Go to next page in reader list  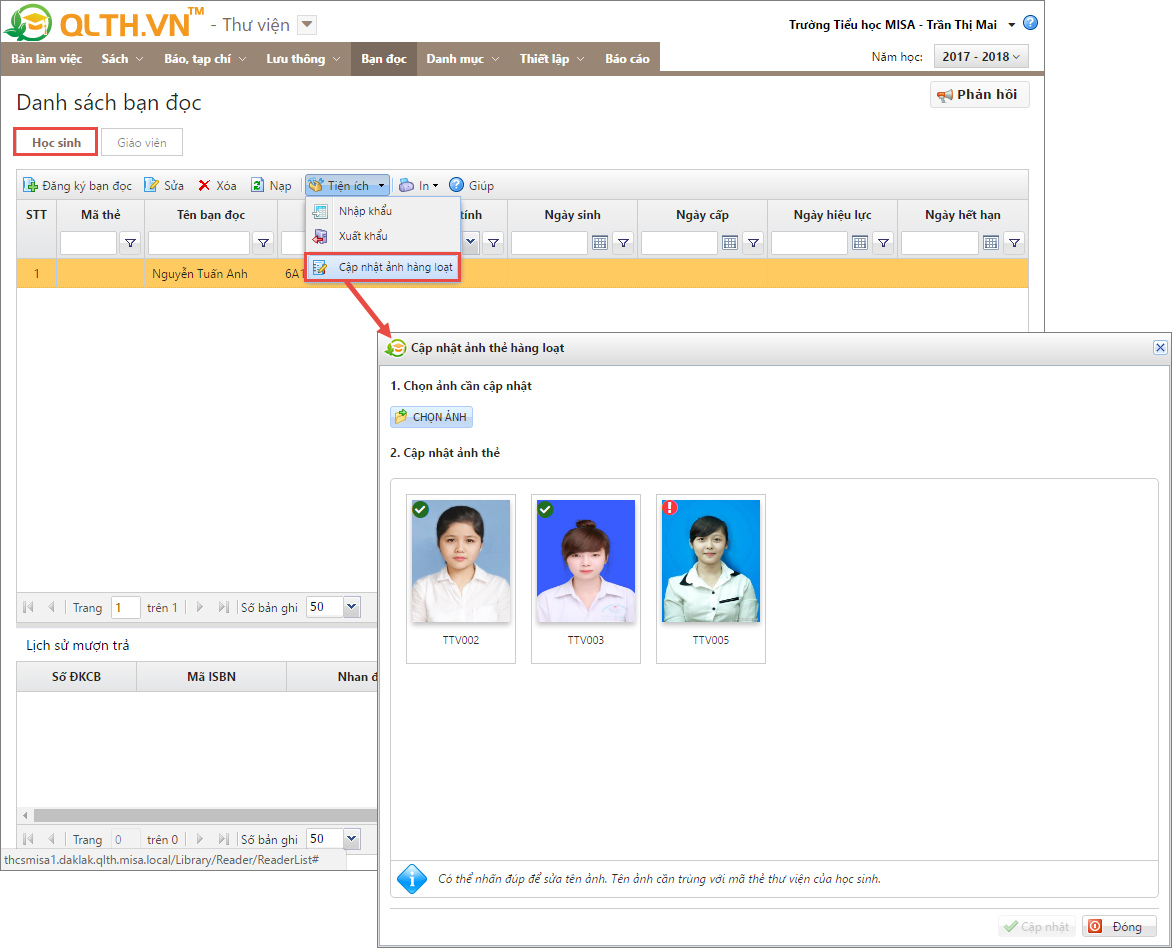click(x=200, y=607)
